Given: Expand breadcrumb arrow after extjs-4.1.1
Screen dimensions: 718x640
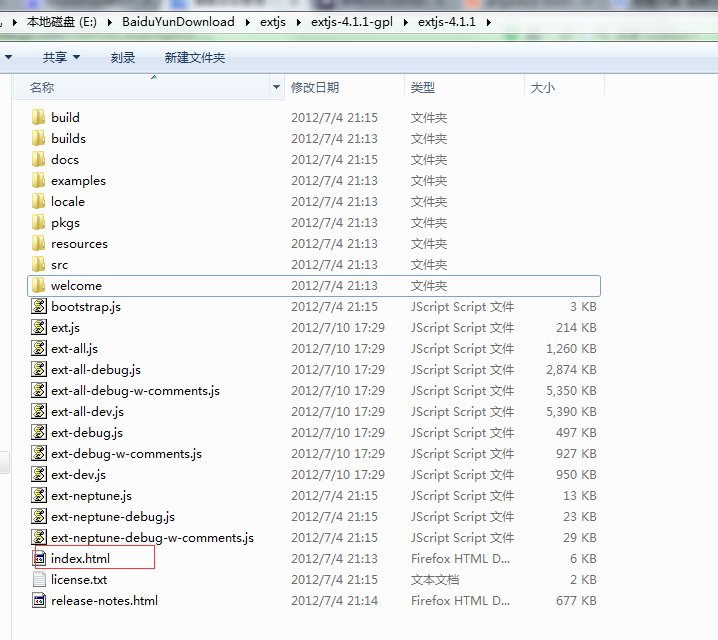Looking at the screenshot, I should pos(489,22).
